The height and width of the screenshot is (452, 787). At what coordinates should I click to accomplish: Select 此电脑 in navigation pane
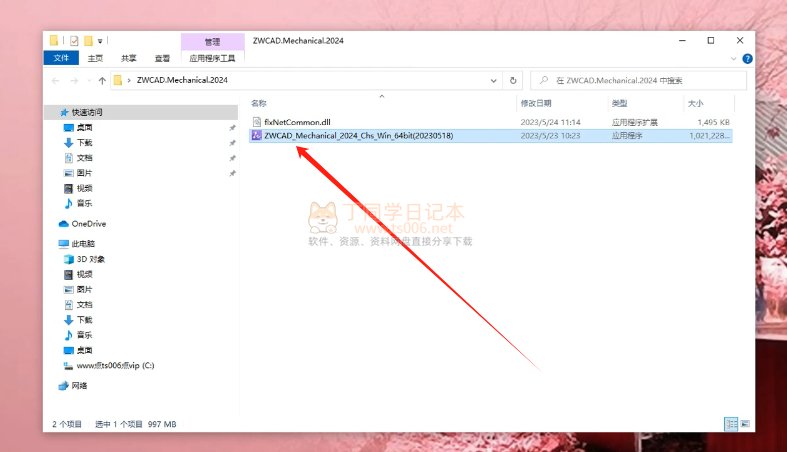pos(83,244)
